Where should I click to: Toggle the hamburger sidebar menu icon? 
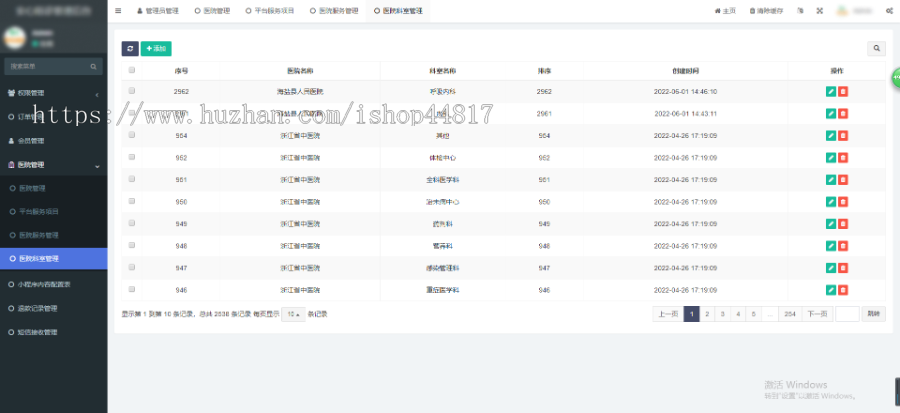tap(118, 10)
